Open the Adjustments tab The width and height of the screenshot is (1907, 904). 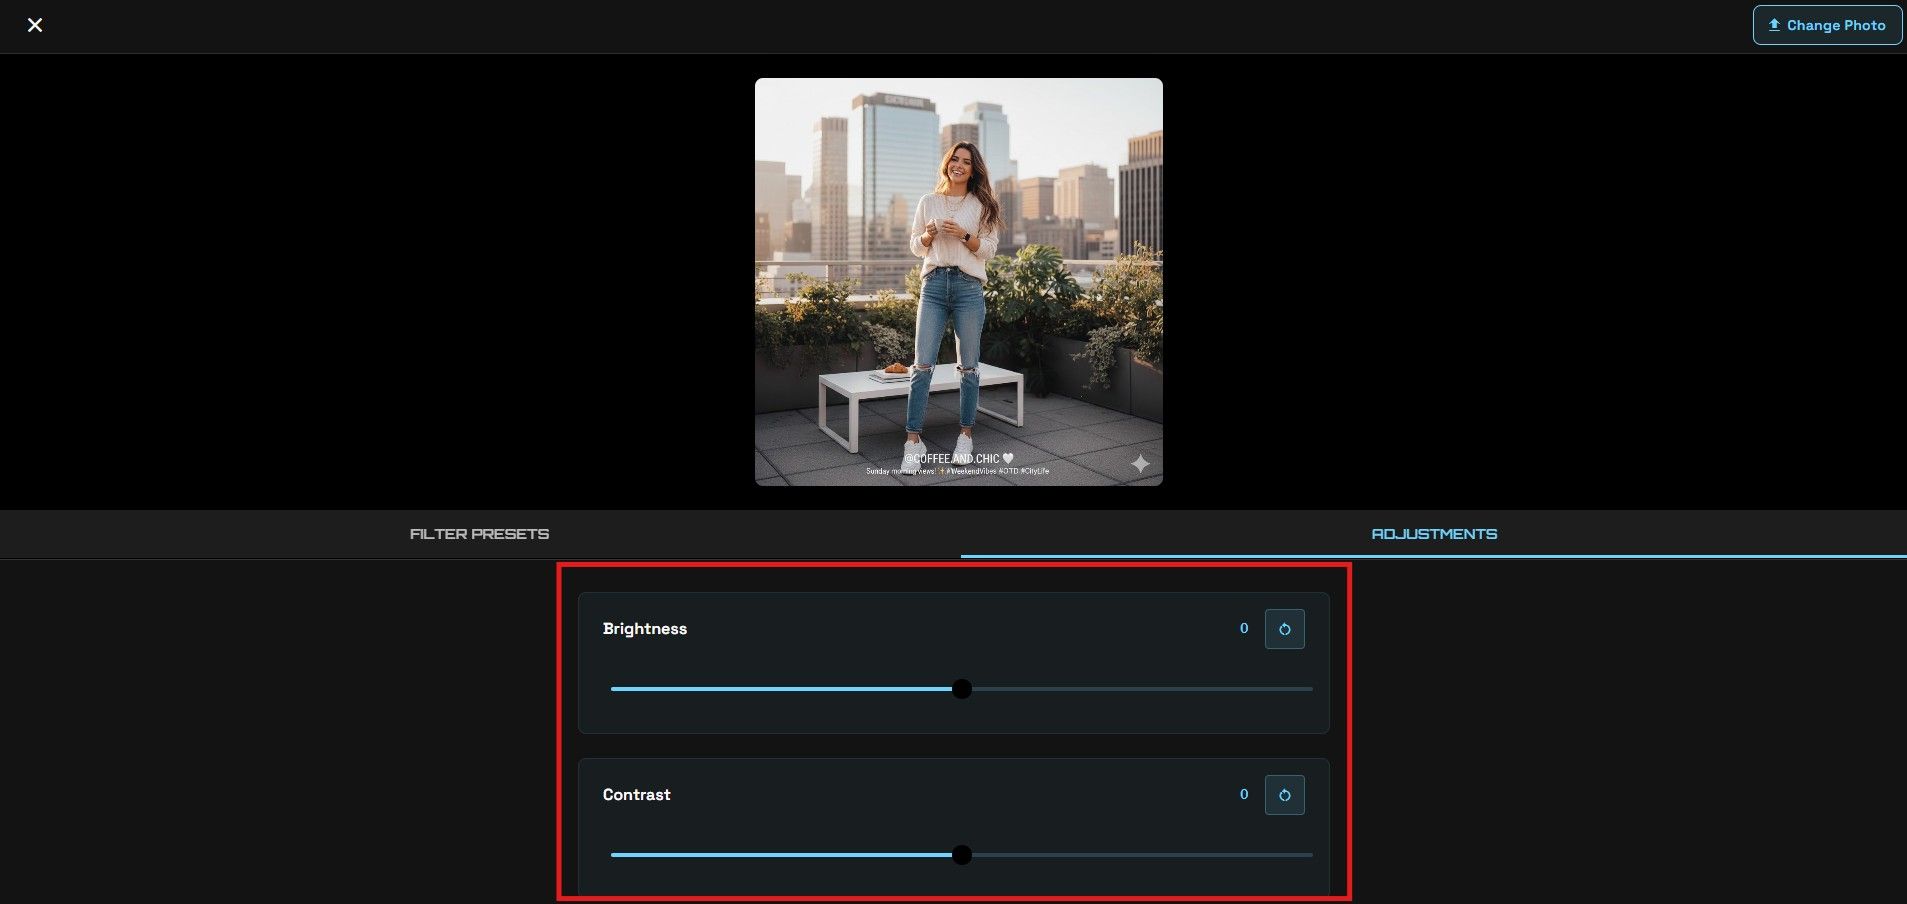[x=1434, y=533]
